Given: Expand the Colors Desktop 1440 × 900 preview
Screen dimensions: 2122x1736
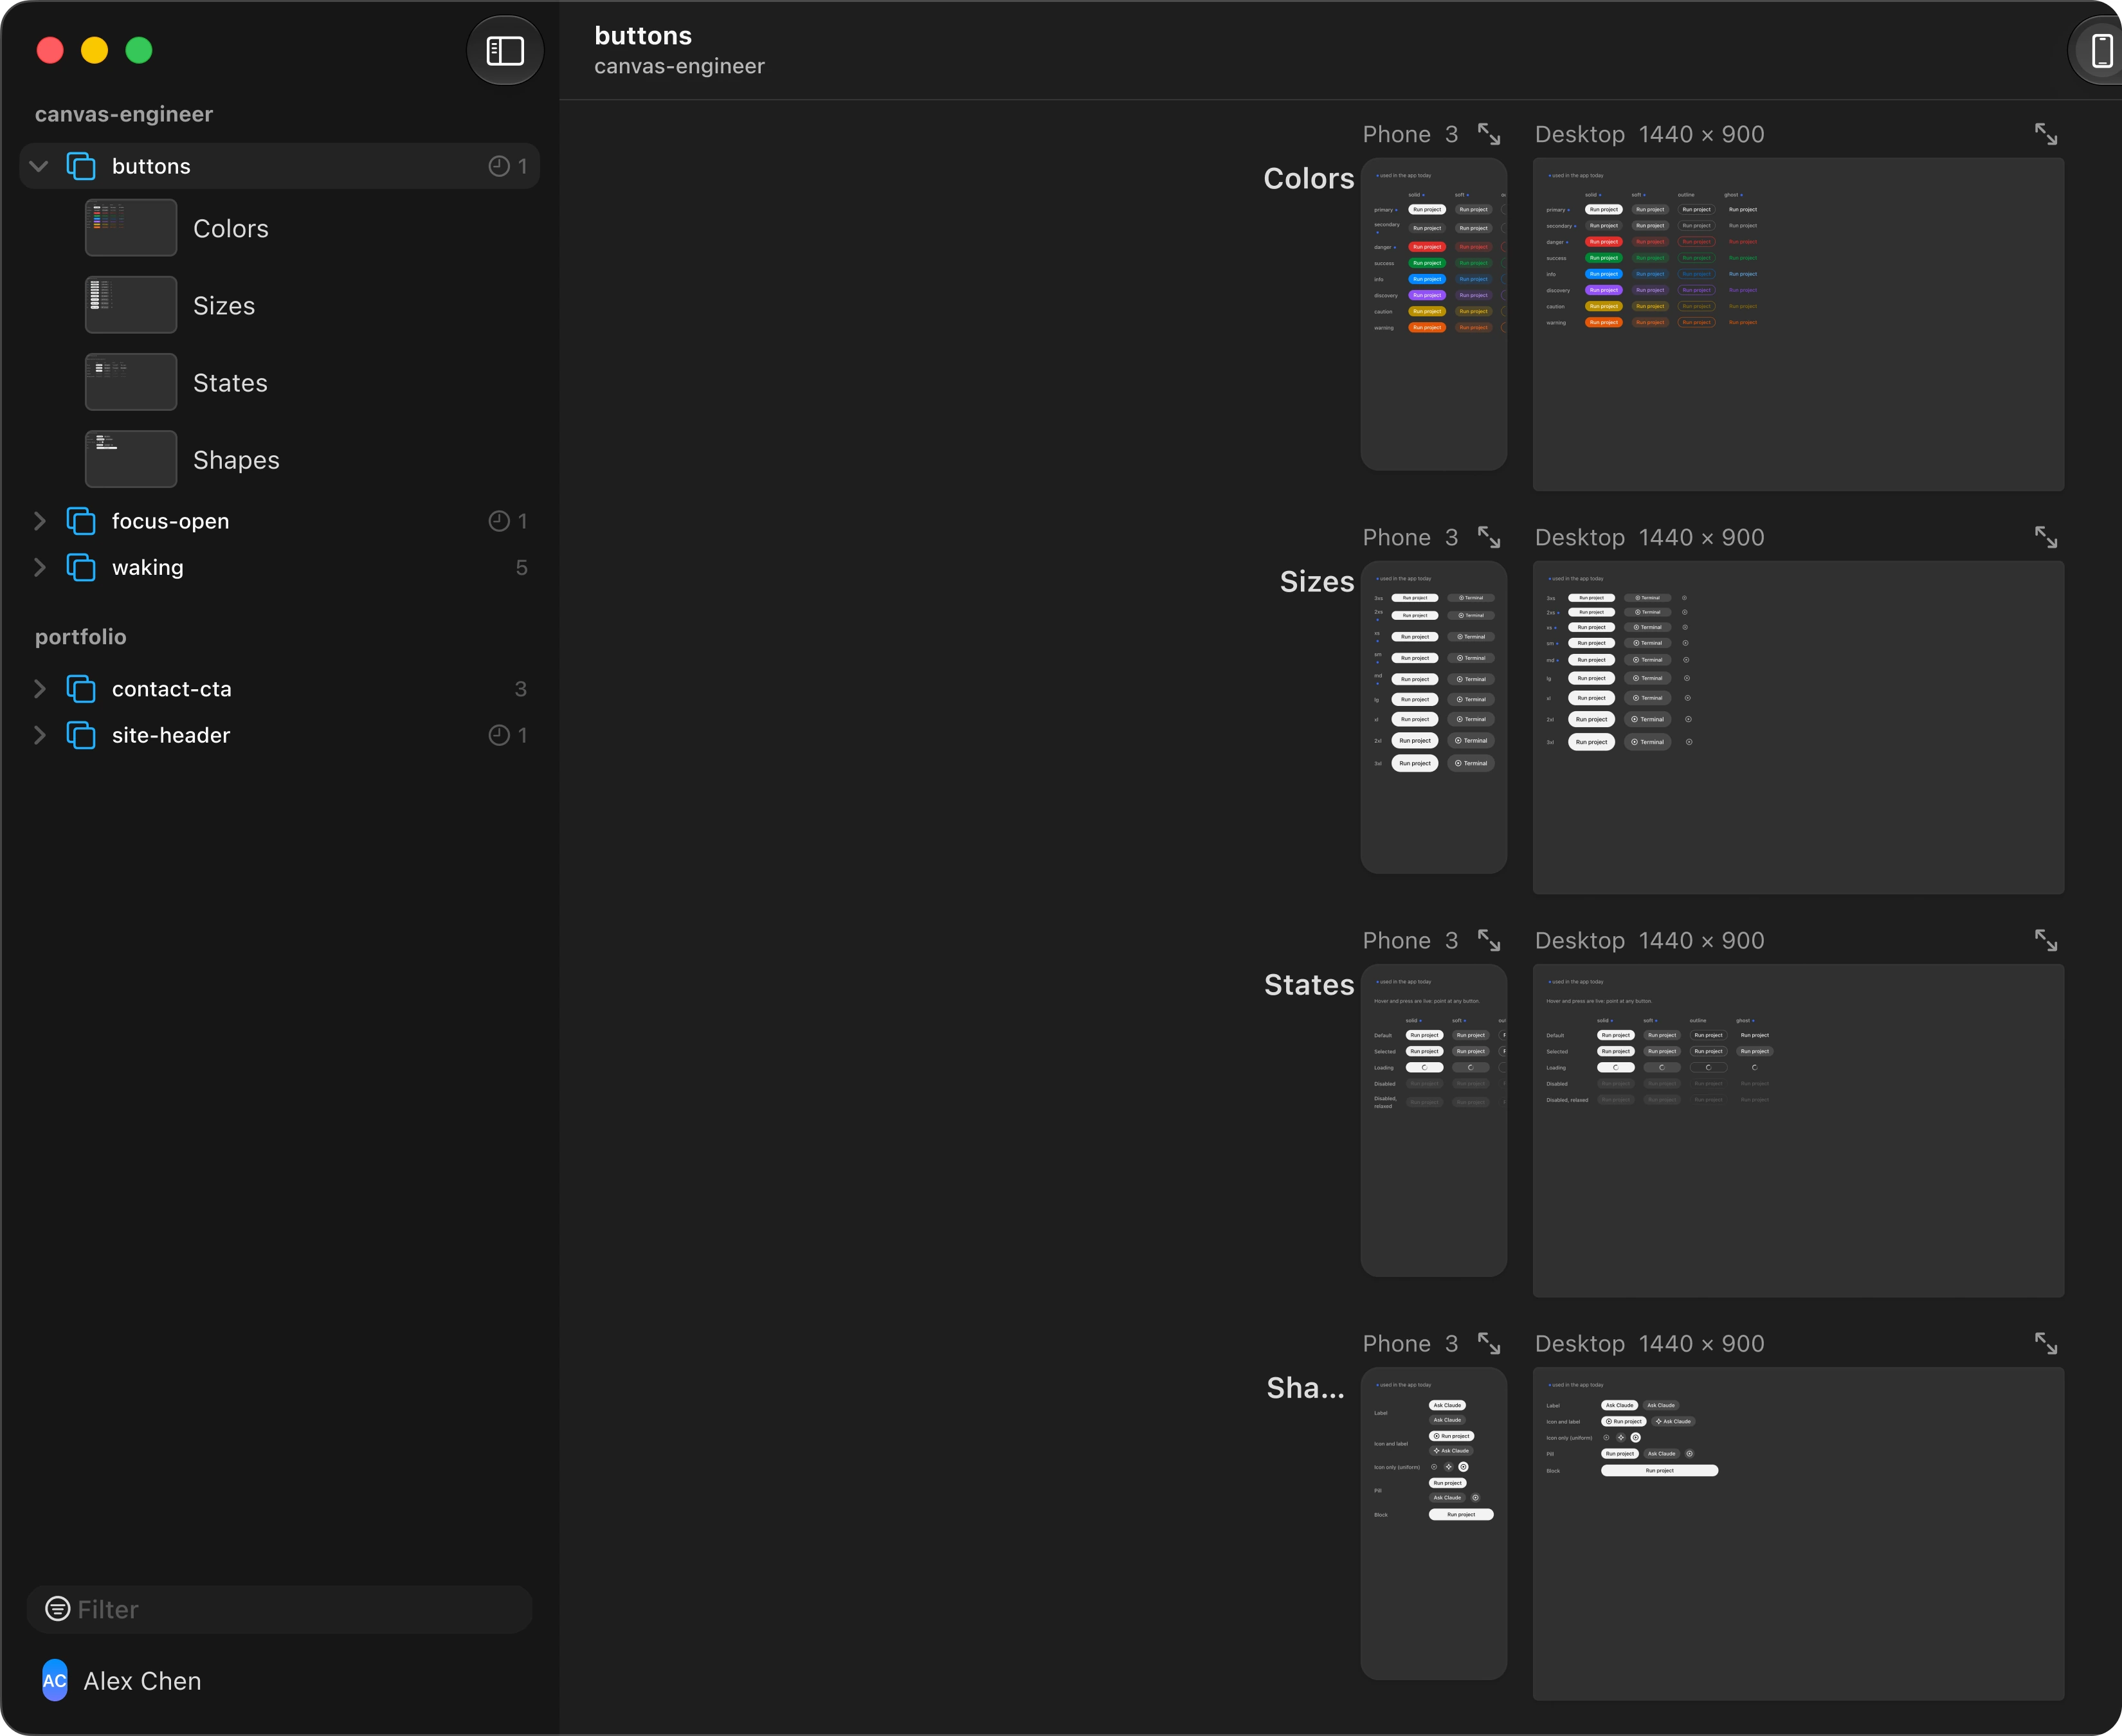Looking at the screenshot, I should point(2046,134).
